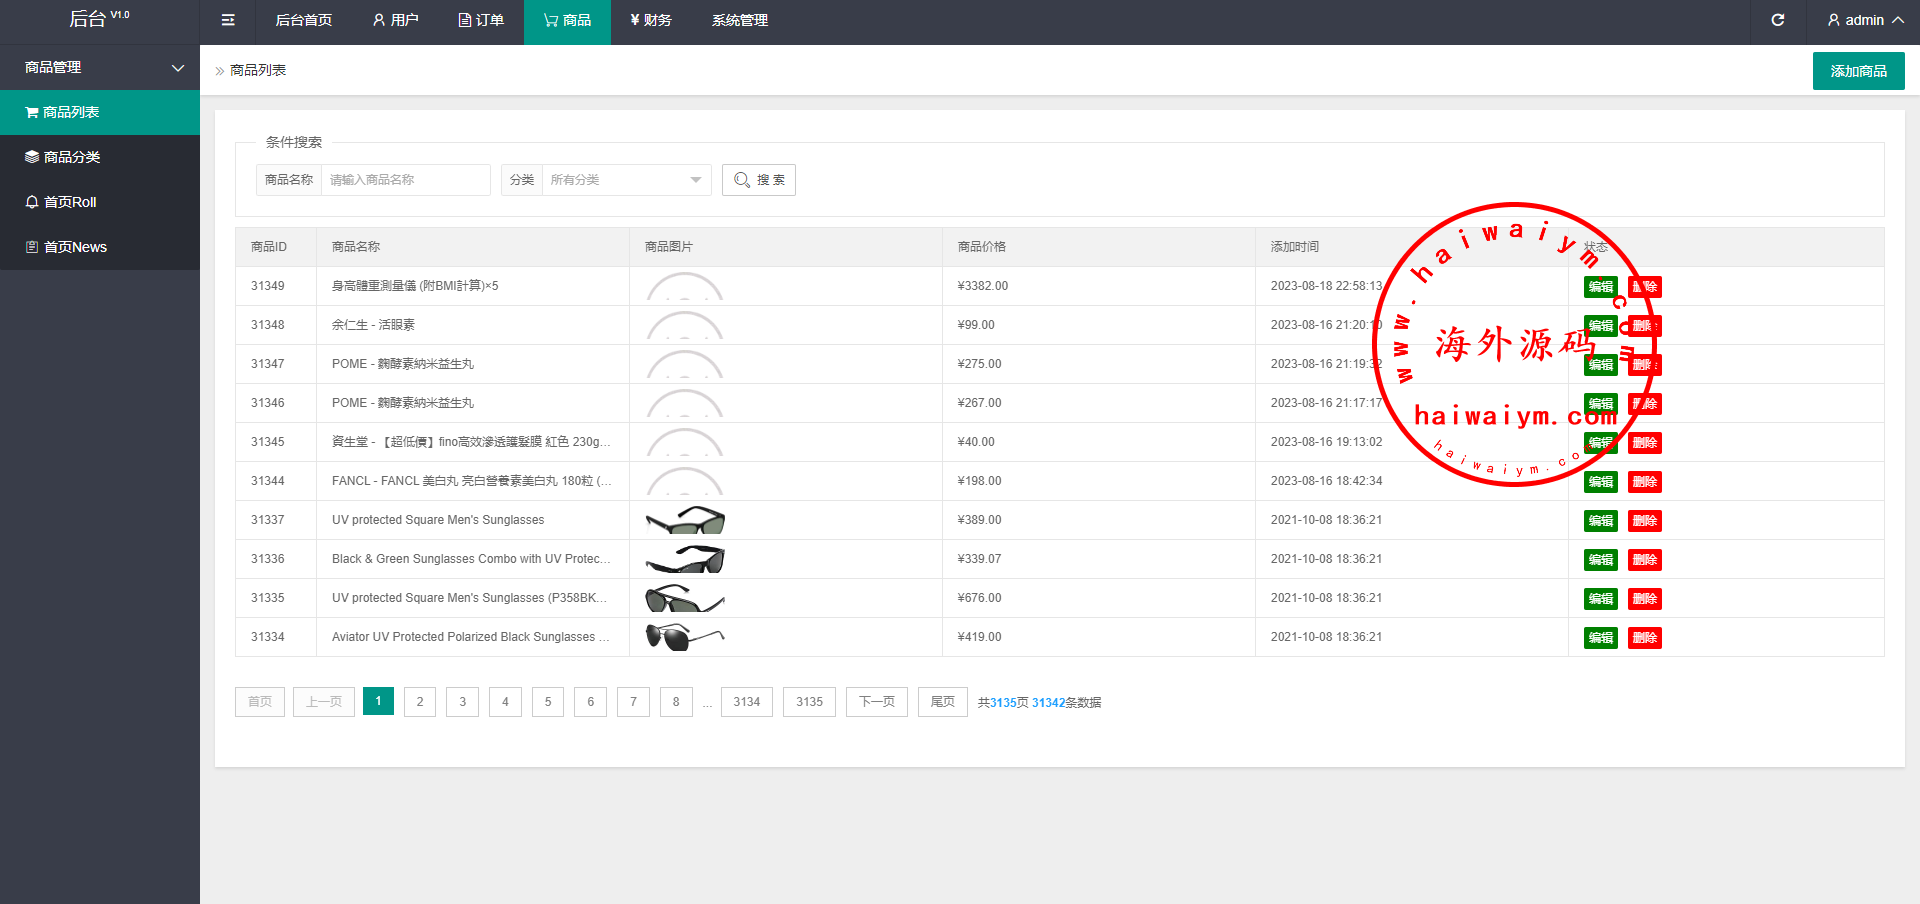Edit product 31337 sunglasses row
The width and height of the screenshot is (1920, 904).
(x=1600, y=521)
